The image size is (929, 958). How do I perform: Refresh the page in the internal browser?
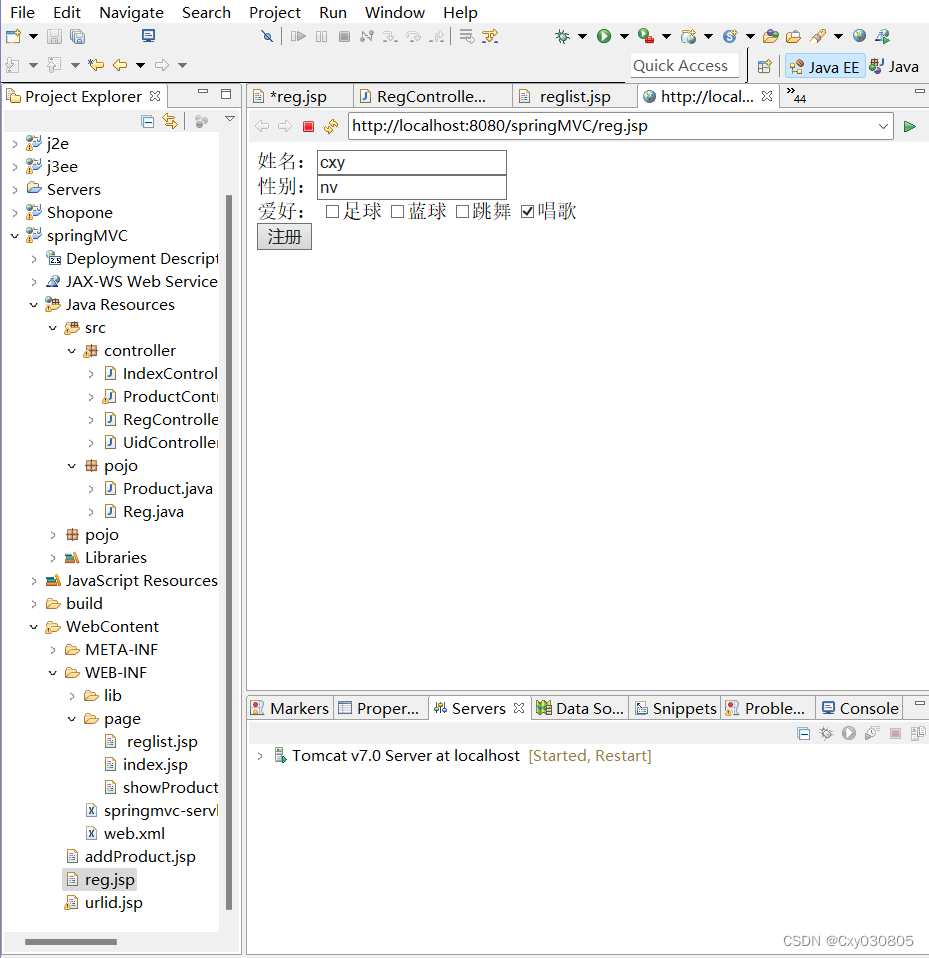(331, 126)
